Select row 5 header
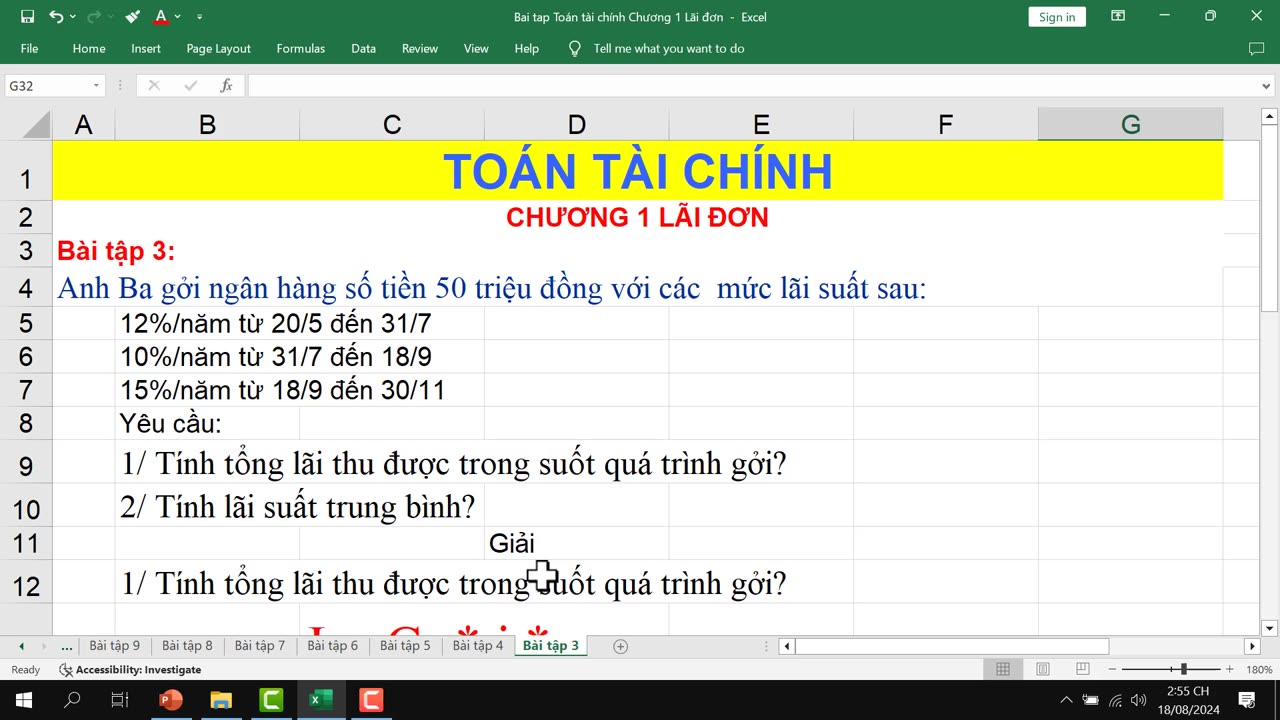 26,323
